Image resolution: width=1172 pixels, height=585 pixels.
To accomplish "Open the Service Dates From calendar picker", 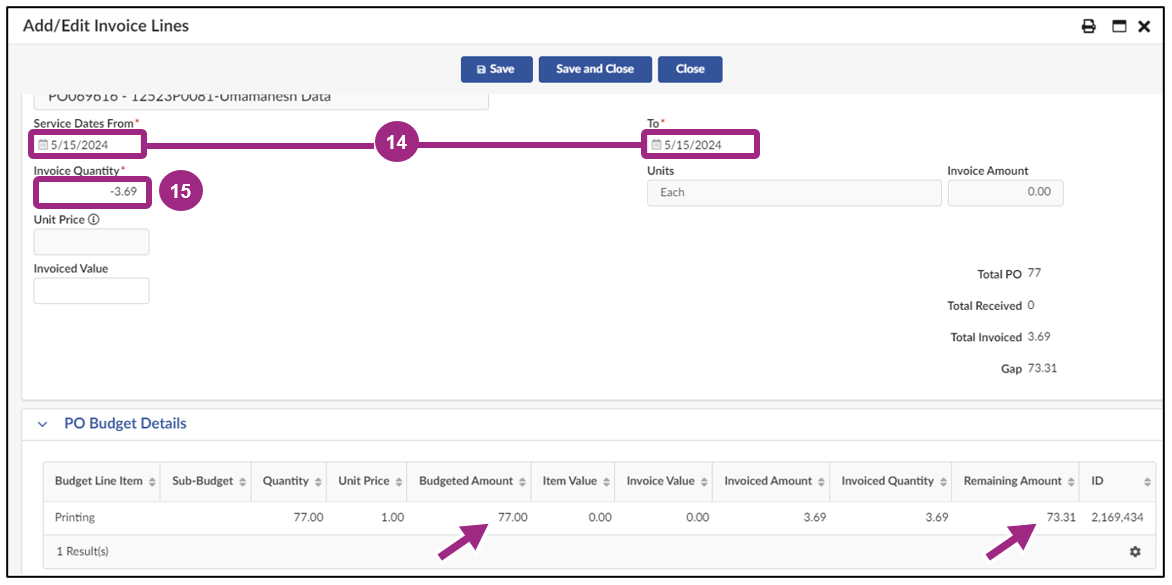I will [44, 144].
